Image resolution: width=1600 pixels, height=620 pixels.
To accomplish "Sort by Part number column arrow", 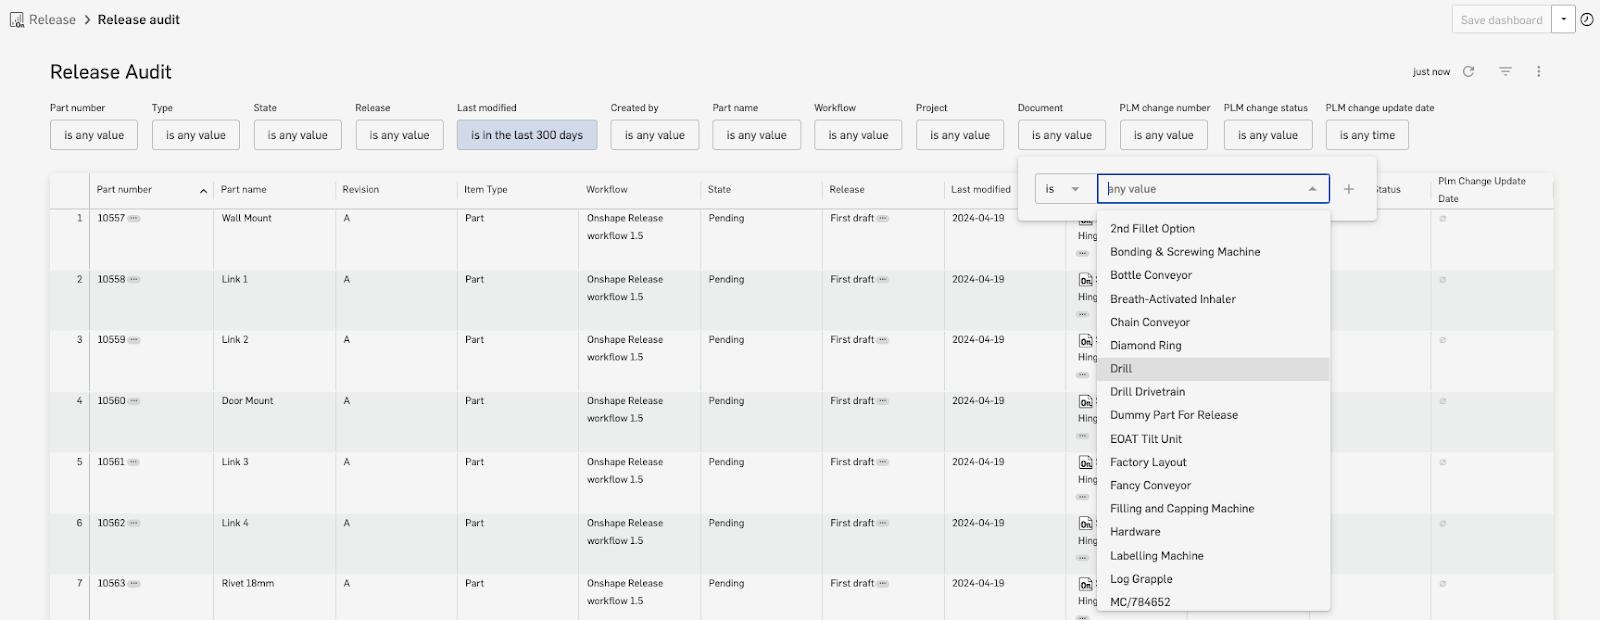I will click(x=203, y=190).
